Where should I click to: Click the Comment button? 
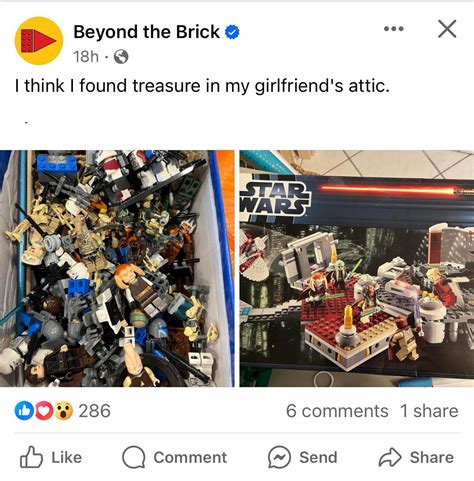(174, 457)
